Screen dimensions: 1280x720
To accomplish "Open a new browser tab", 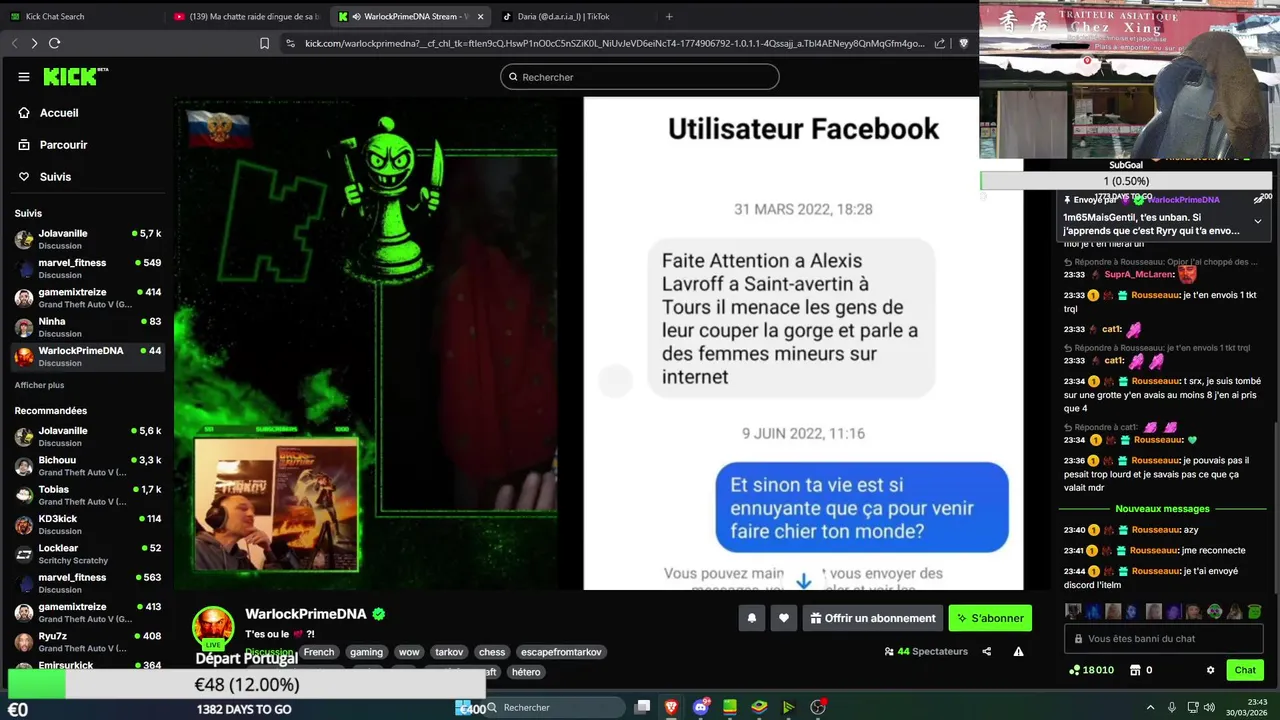I will pyautogui.click(x=669, y=16).
